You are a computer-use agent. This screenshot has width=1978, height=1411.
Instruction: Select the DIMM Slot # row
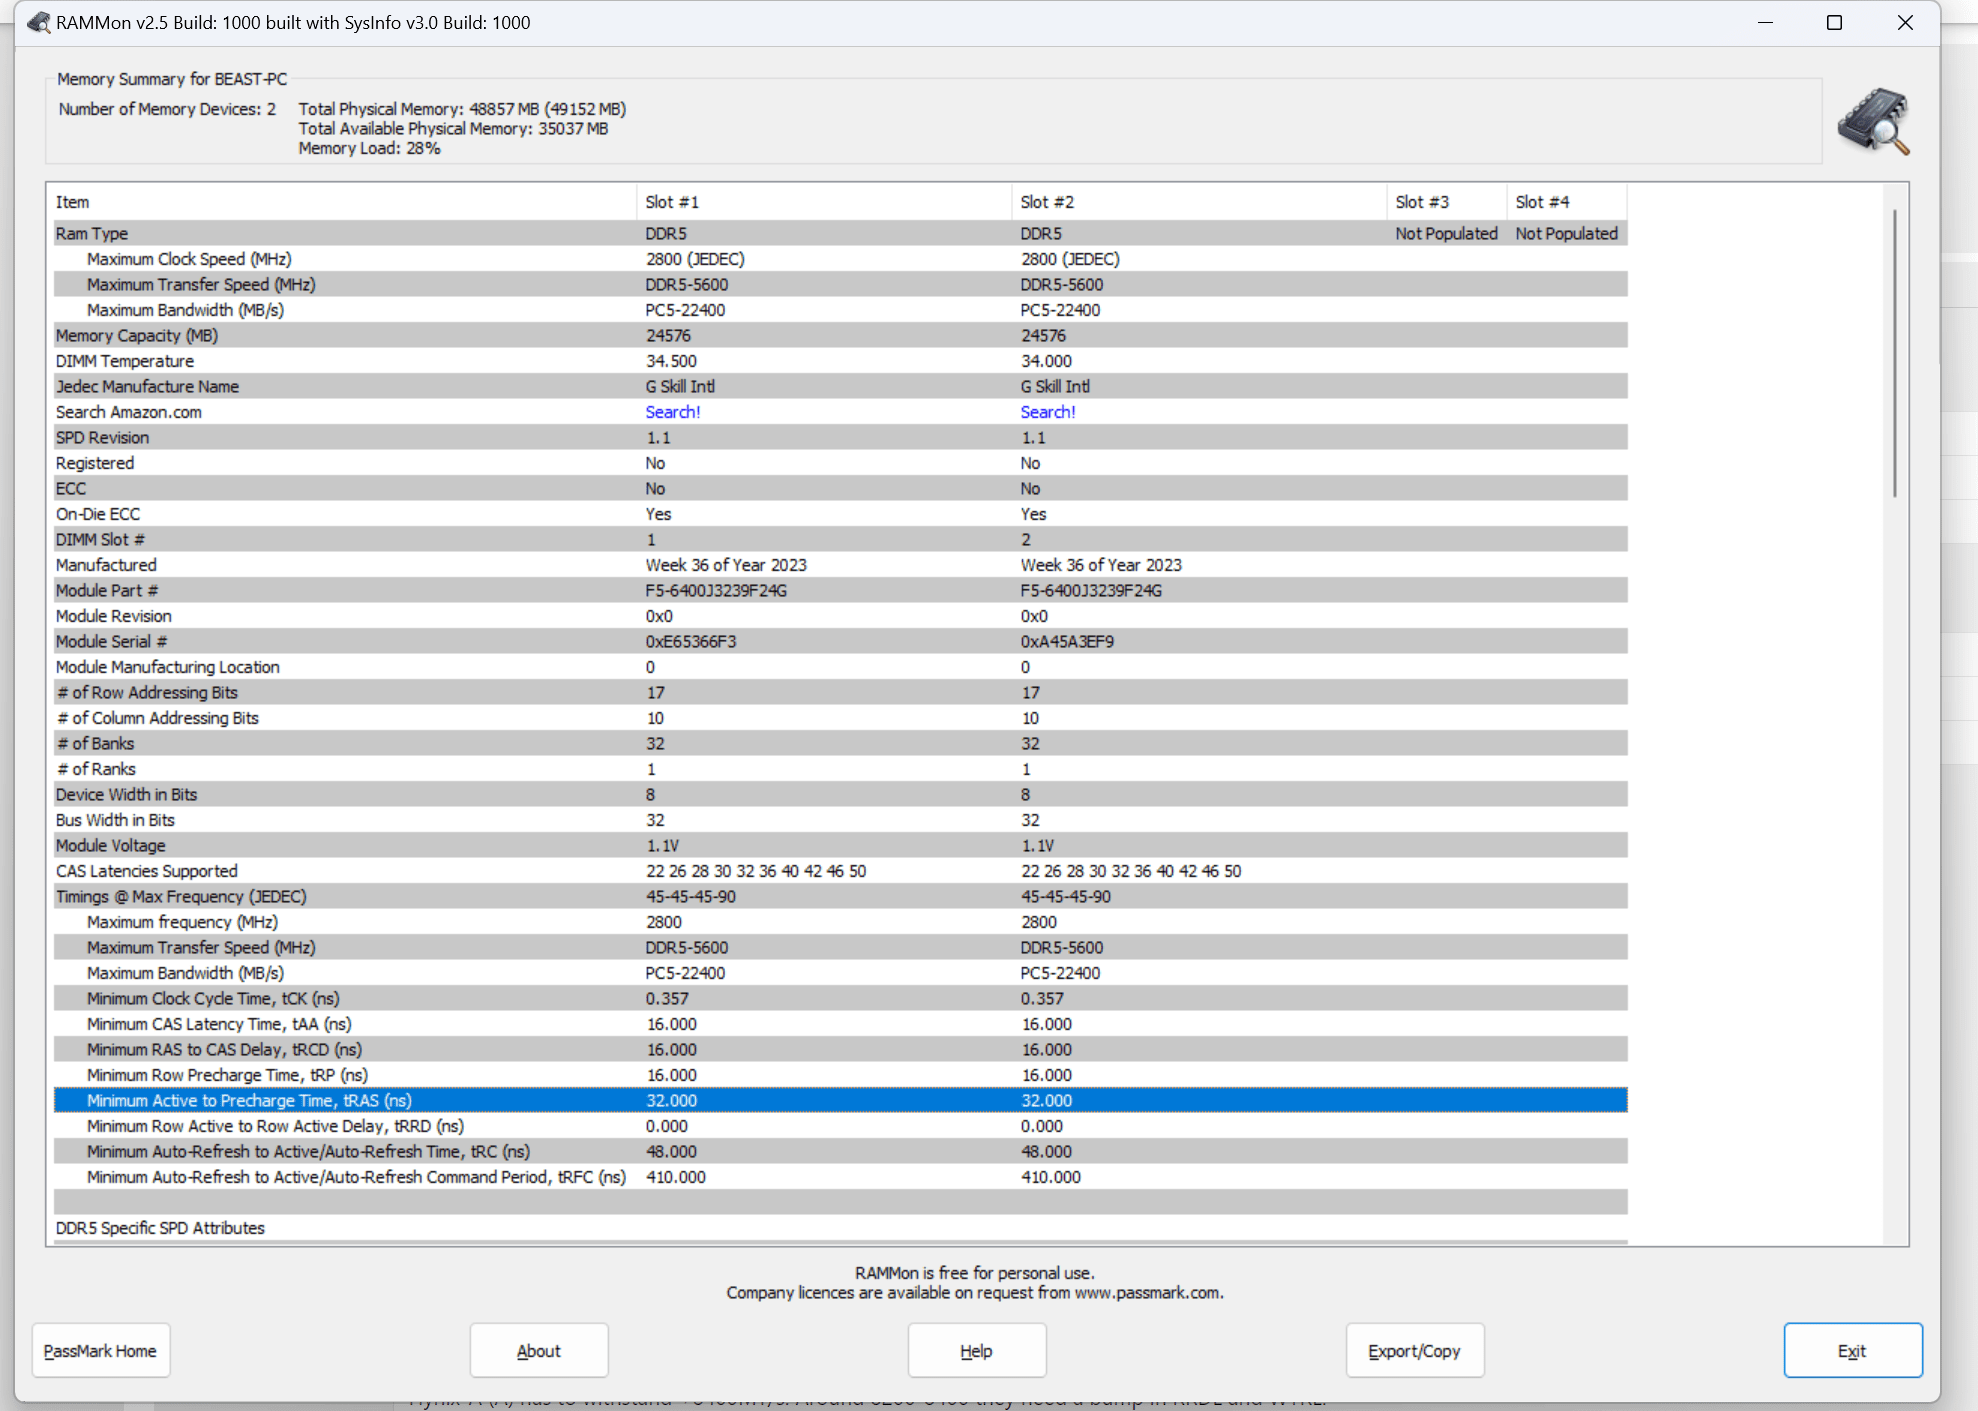(x=840, y=539)
